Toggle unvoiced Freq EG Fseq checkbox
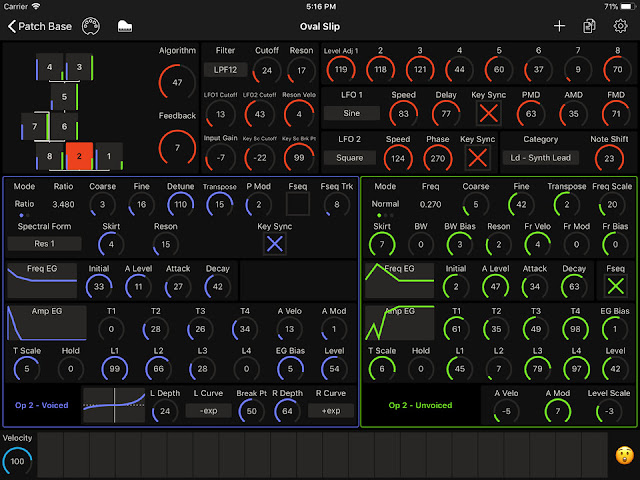The image size is (640, 480). (615, 286)
